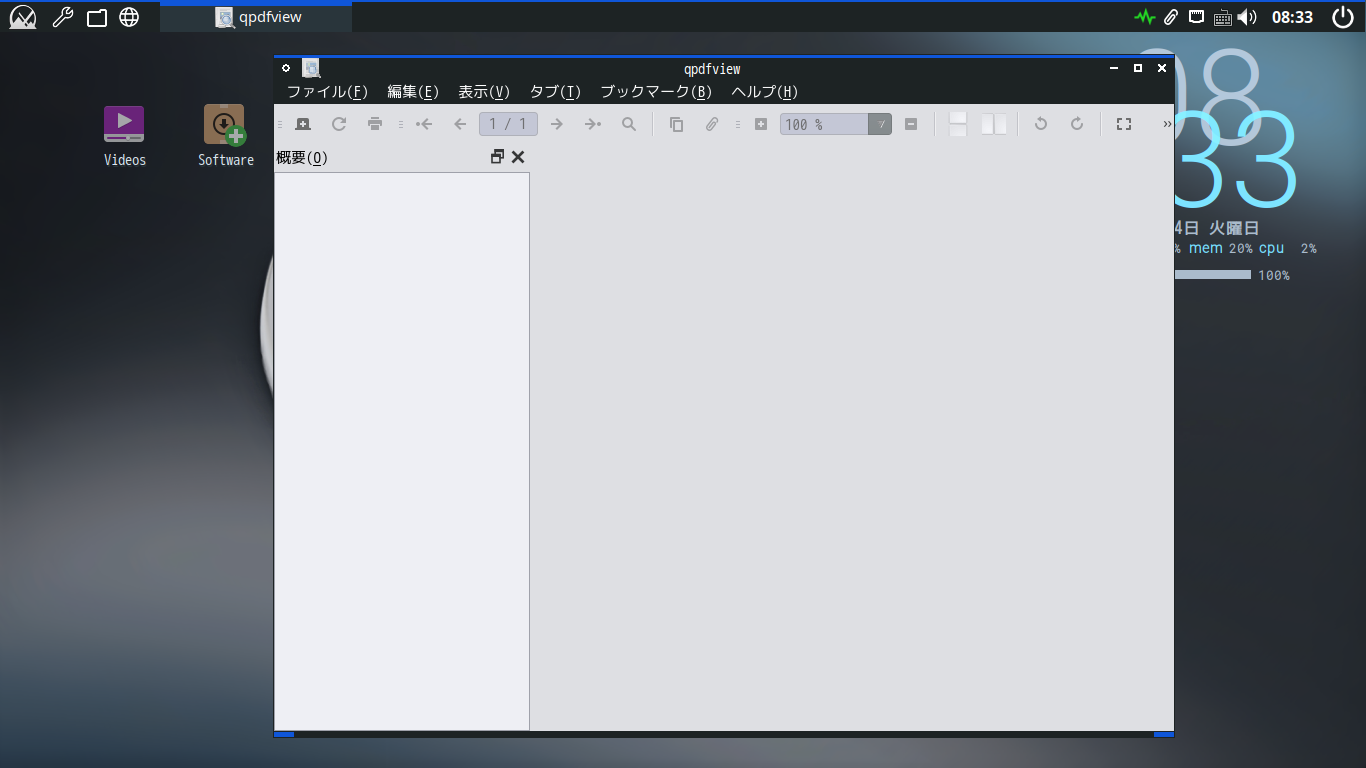Open the ファイル(F) menu

click(x=327, y=92)
